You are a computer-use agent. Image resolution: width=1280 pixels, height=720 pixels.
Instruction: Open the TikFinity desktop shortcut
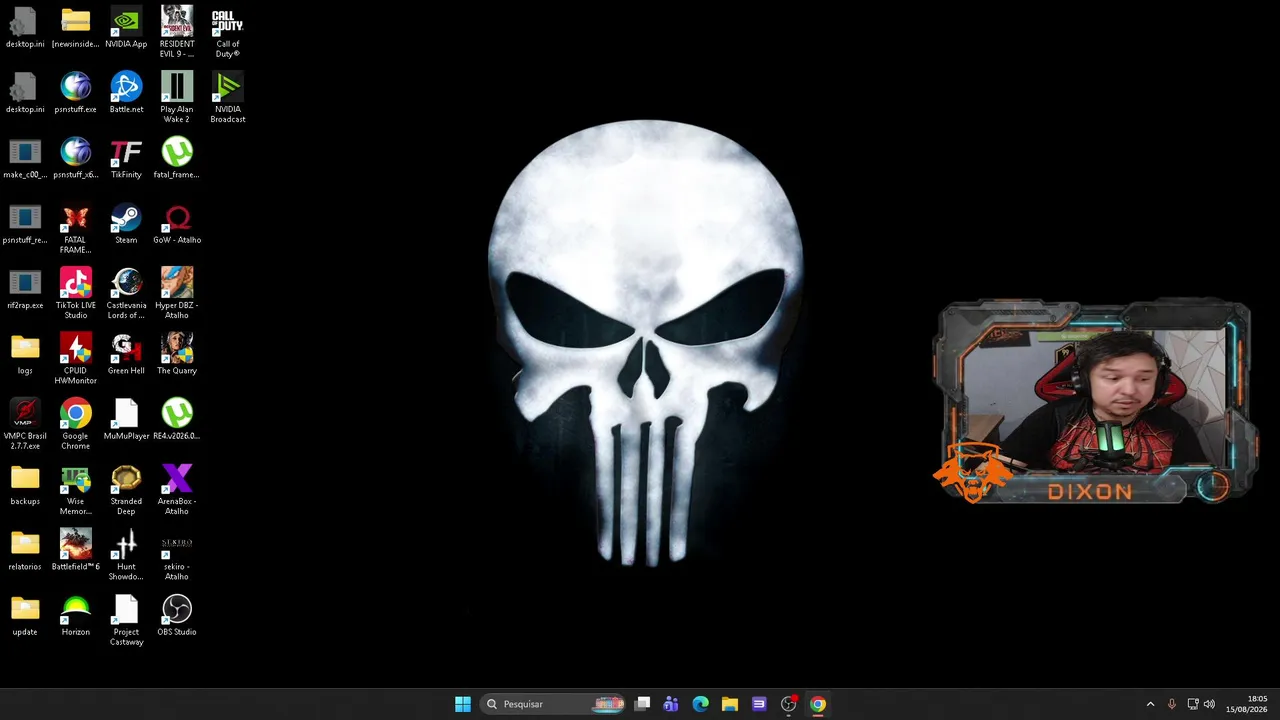point(126,158)
